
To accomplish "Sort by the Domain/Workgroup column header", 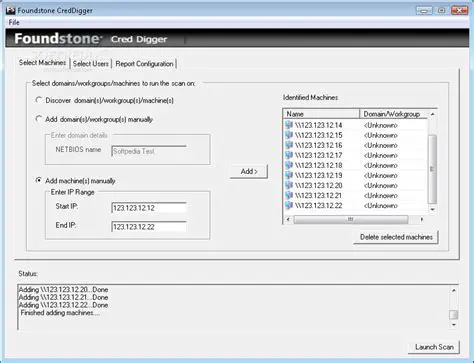I will click(x=394, y=114).
